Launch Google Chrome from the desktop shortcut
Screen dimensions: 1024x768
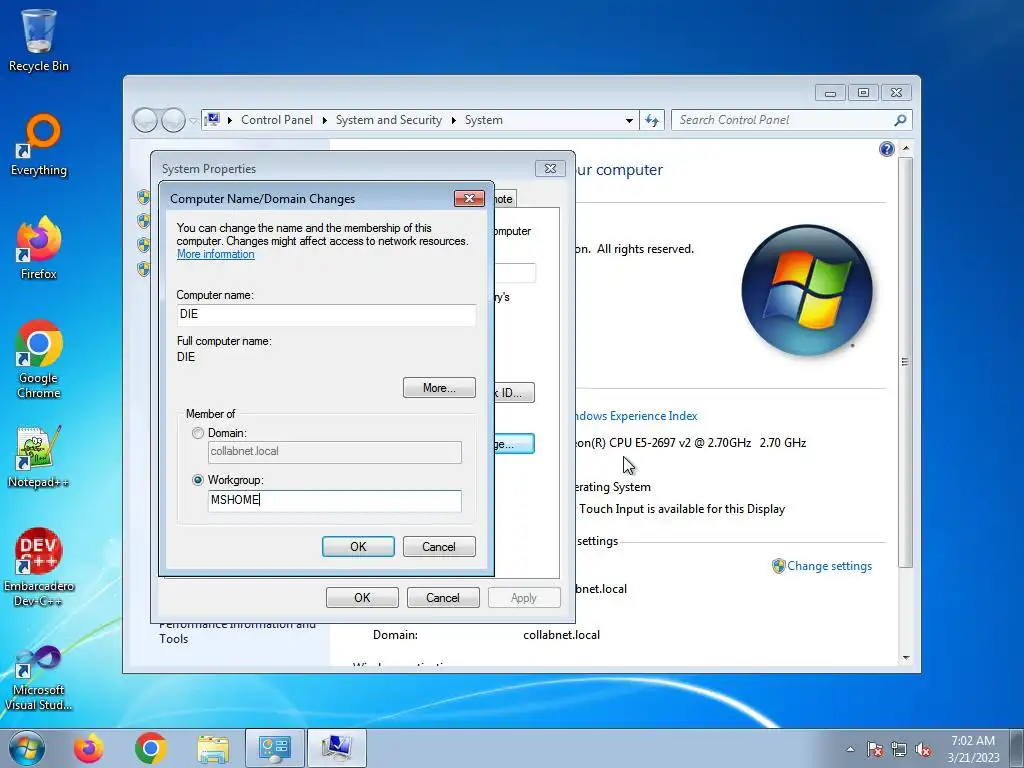coord(39,359)
